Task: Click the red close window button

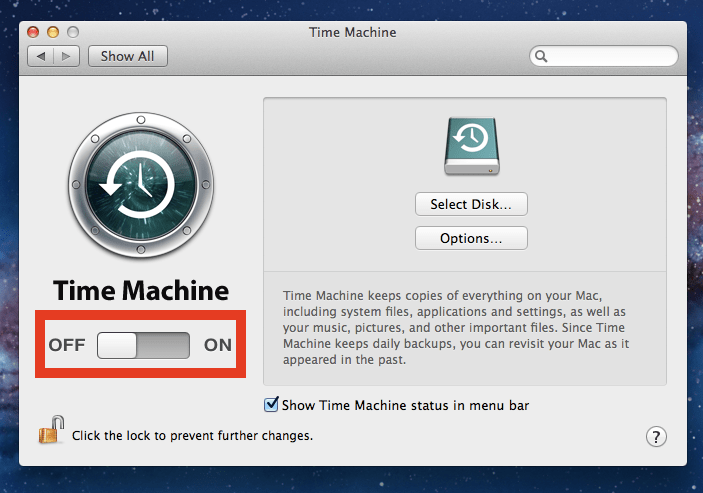Action: pos(33,32)
